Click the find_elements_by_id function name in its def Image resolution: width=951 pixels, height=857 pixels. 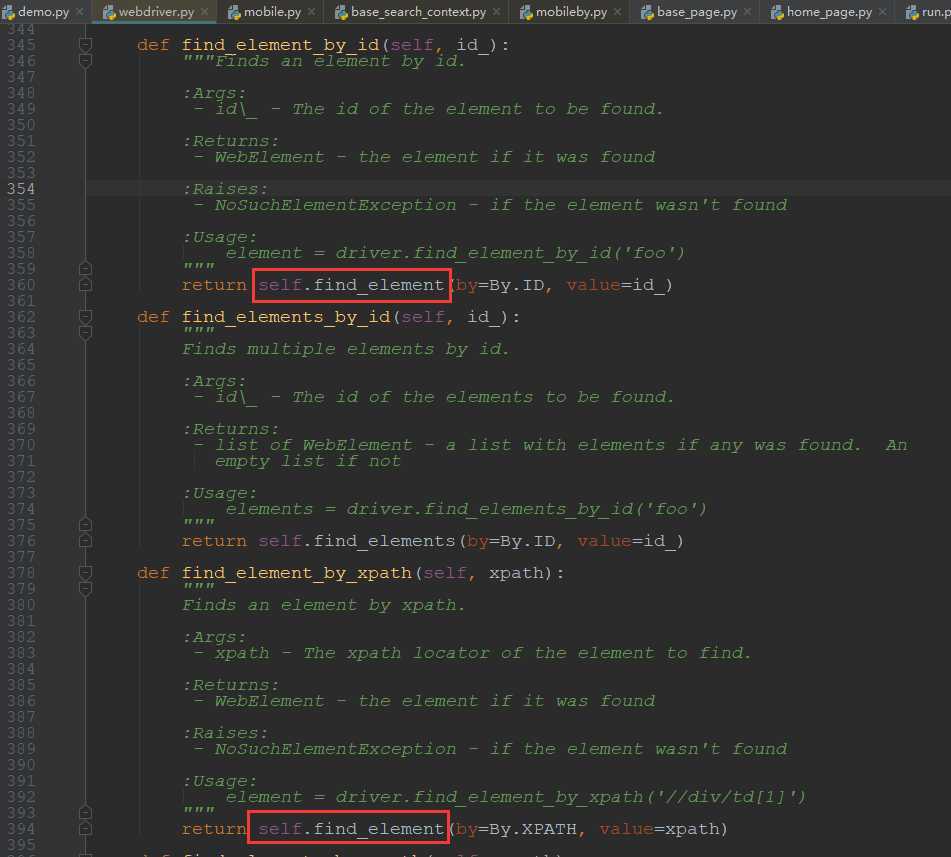286,317
